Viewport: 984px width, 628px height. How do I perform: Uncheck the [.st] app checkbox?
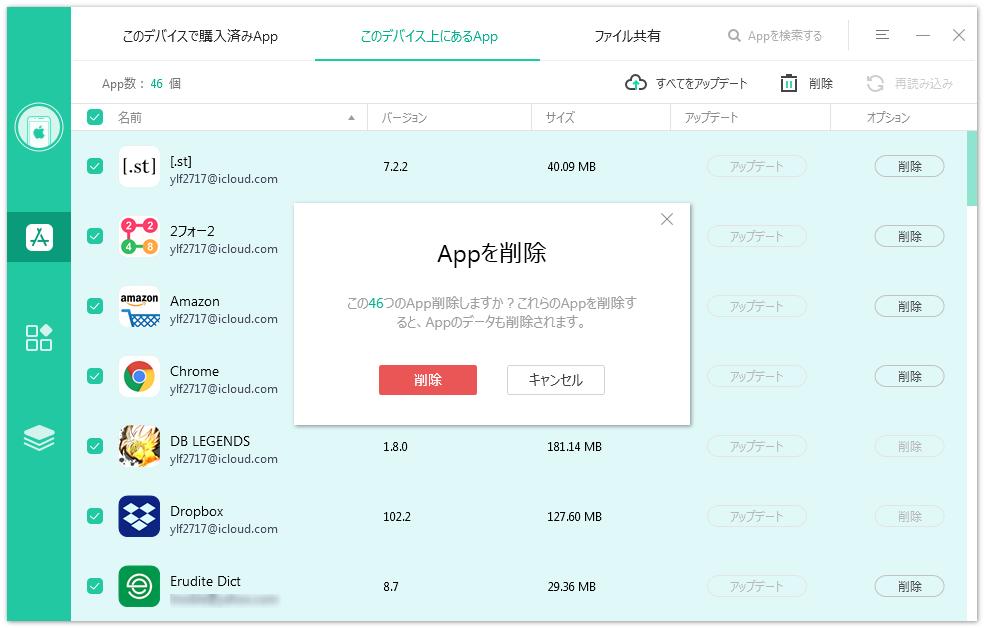tap(95, 166)
